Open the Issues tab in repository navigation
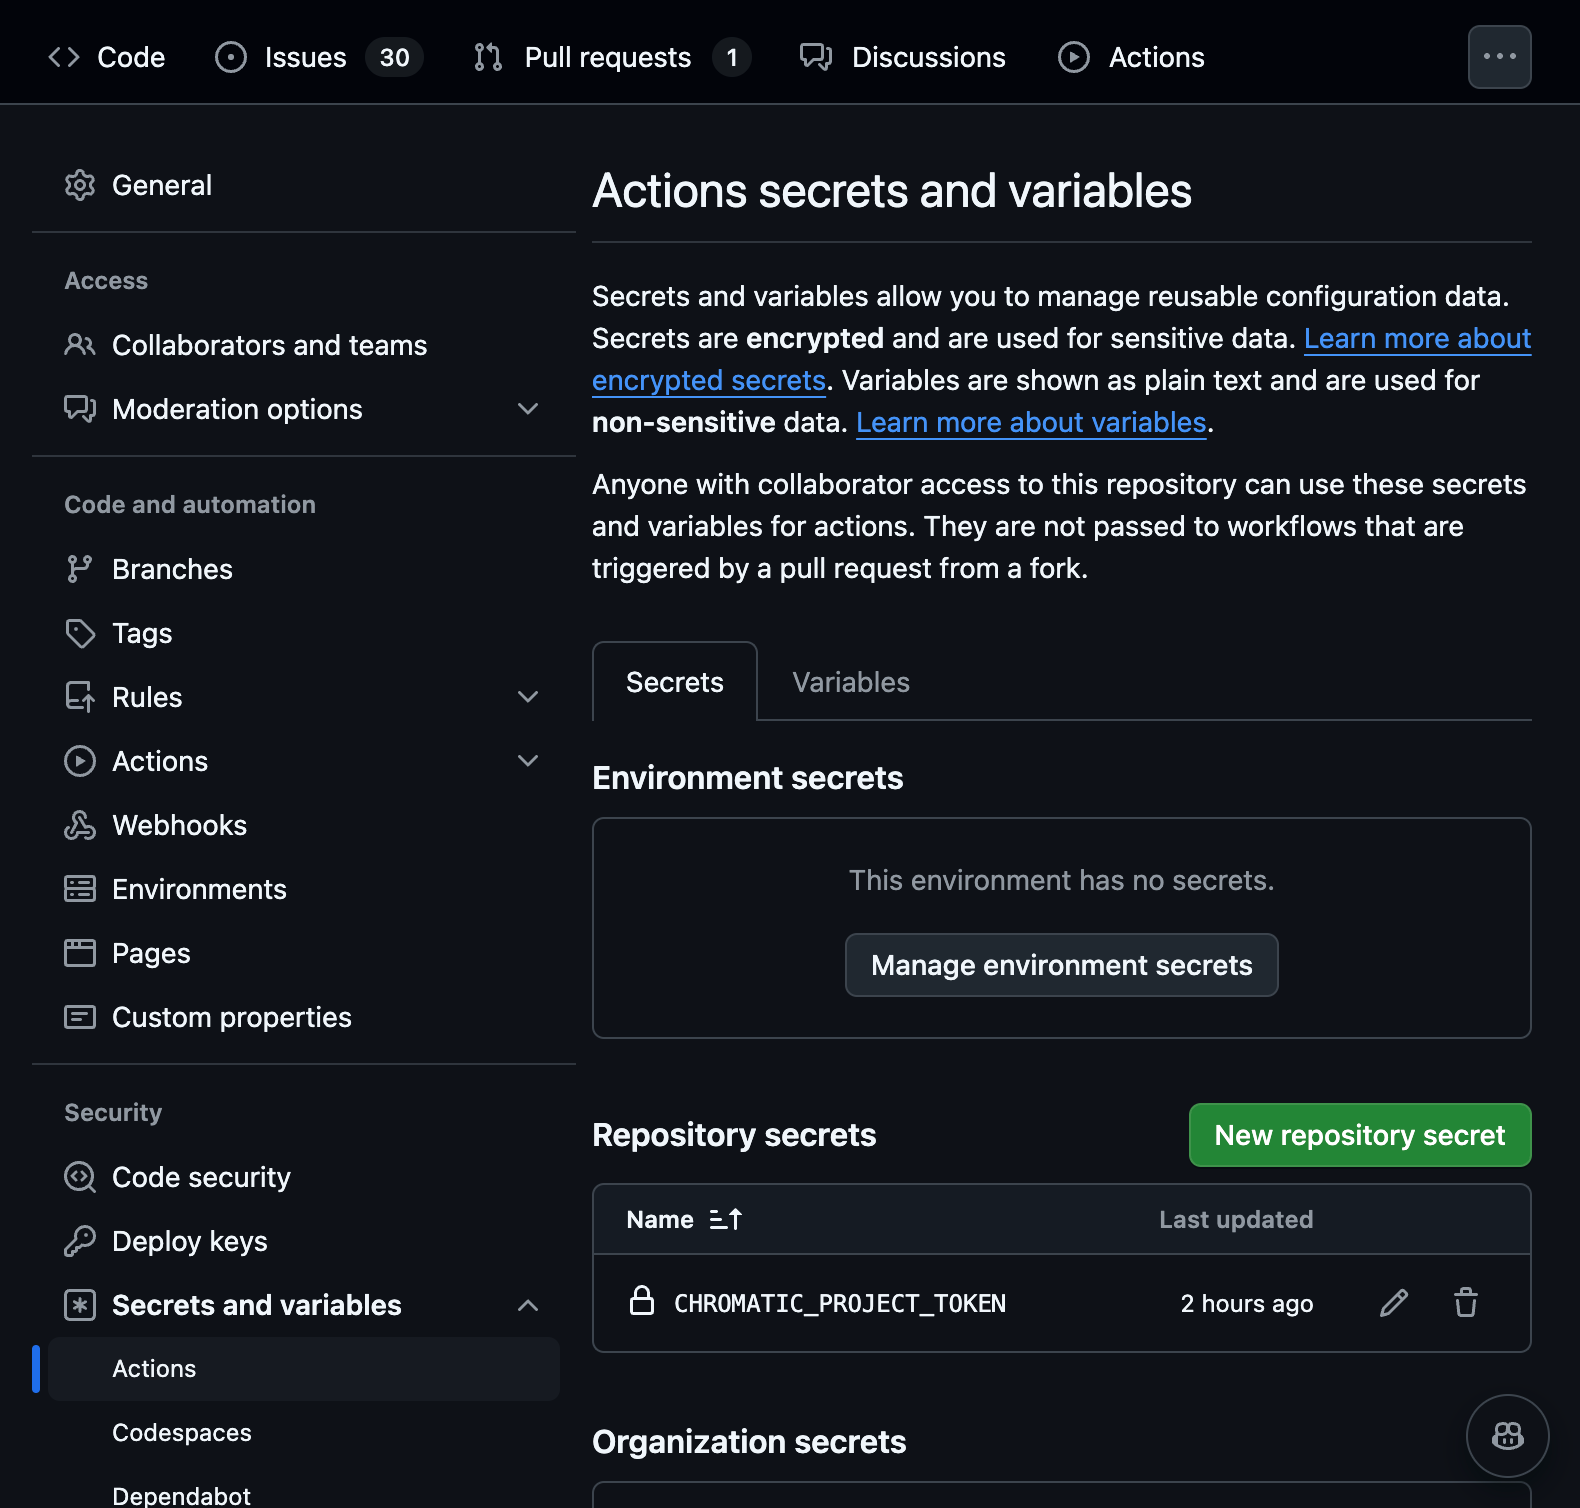The image size is (1580, 1508). tap(319, 57)
